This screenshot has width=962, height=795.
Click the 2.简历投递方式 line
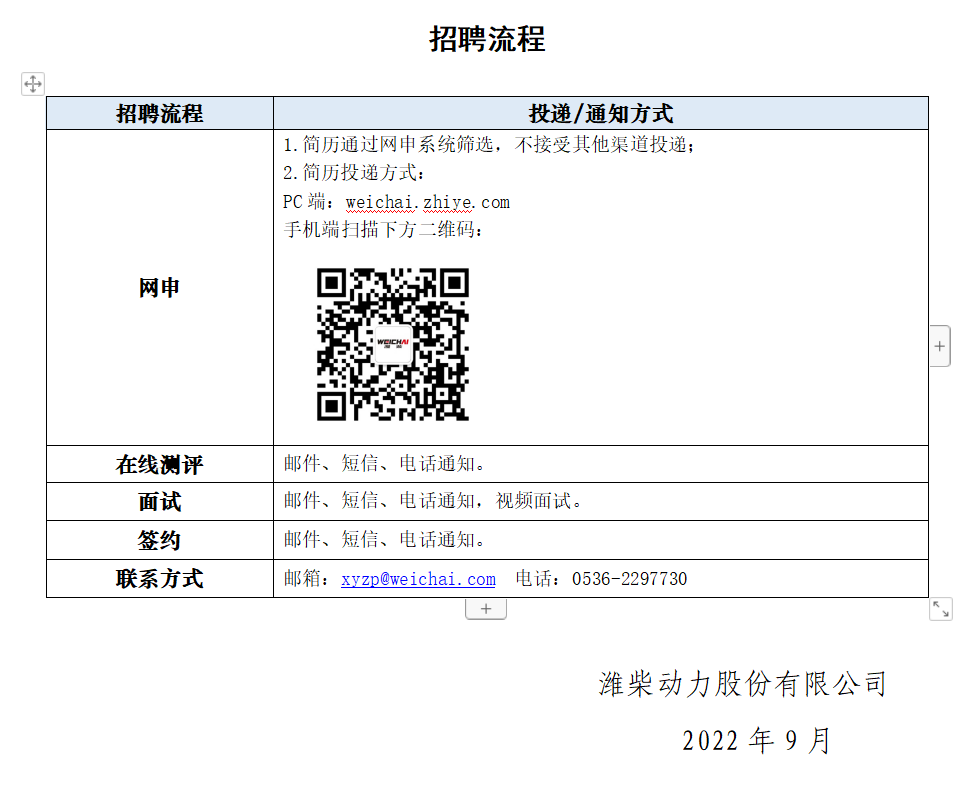click(353, 173)
